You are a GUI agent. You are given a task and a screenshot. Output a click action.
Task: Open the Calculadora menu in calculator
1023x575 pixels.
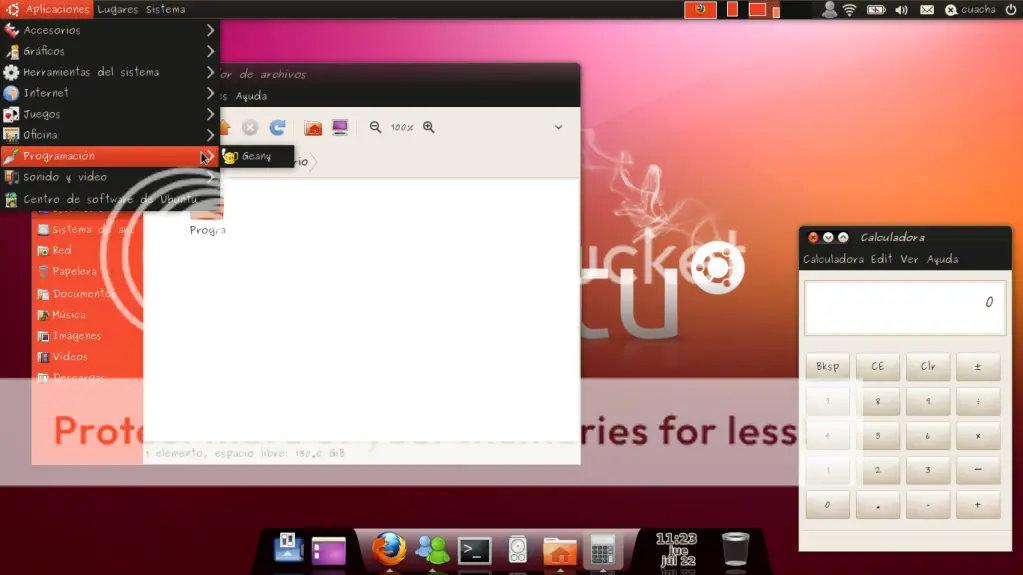[833, 259]
